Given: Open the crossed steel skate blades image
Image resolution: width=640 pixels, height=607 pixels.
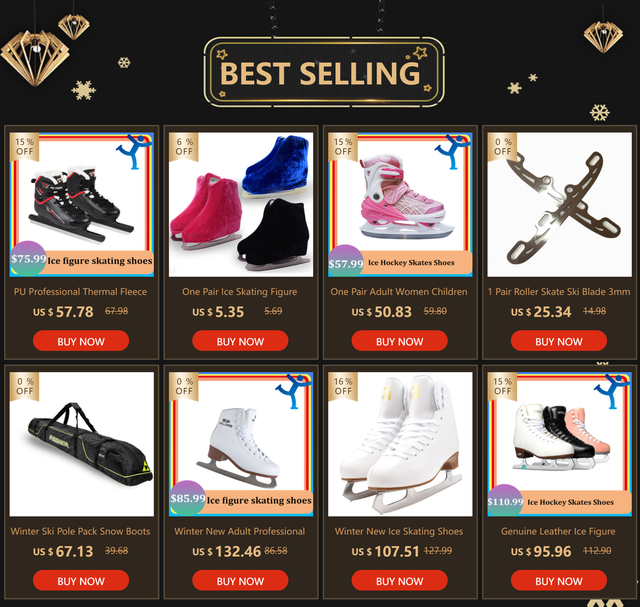Looking at the screenshot, I should pyautogui.click(x=560, y=205).
